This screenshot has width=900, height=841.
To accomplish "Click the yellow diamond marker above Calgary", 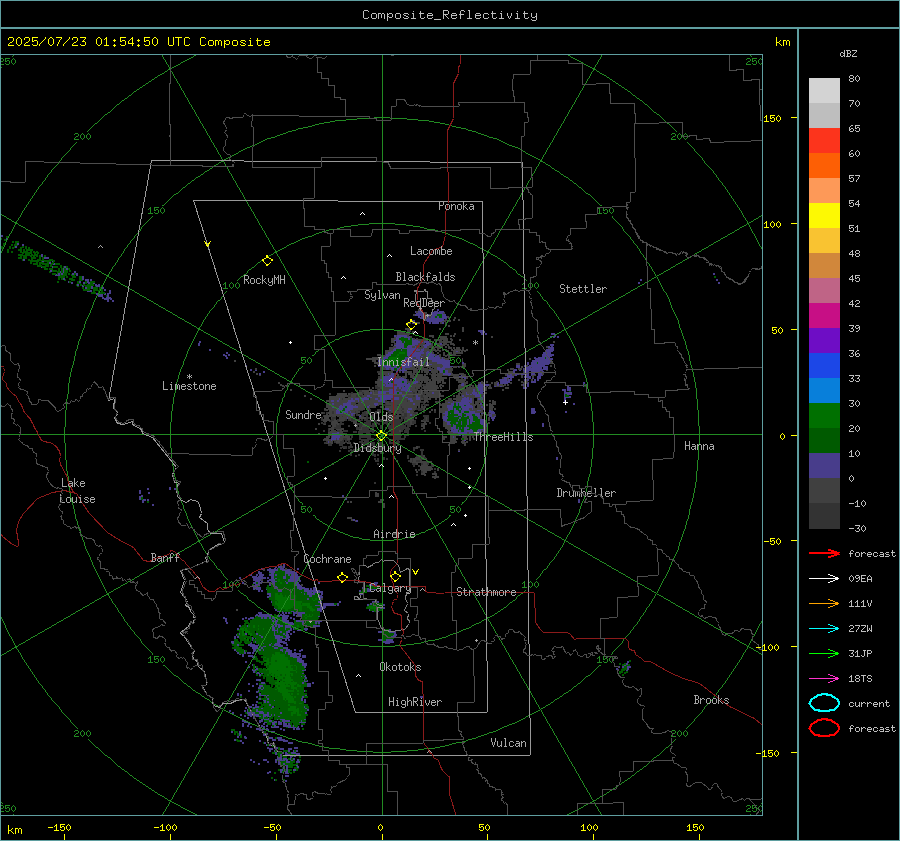I will (395, 576).
